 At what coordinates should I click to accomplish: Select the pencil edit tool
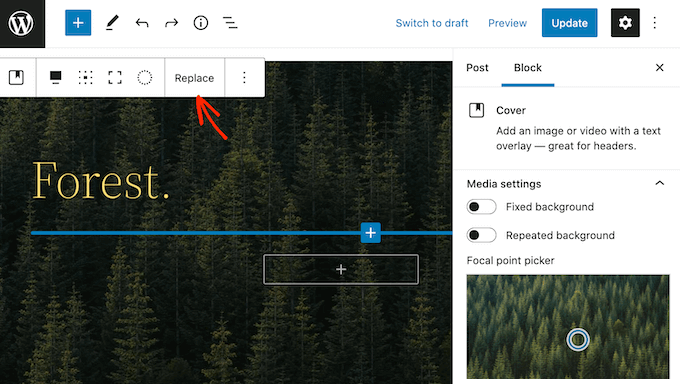tap(112, 23)
